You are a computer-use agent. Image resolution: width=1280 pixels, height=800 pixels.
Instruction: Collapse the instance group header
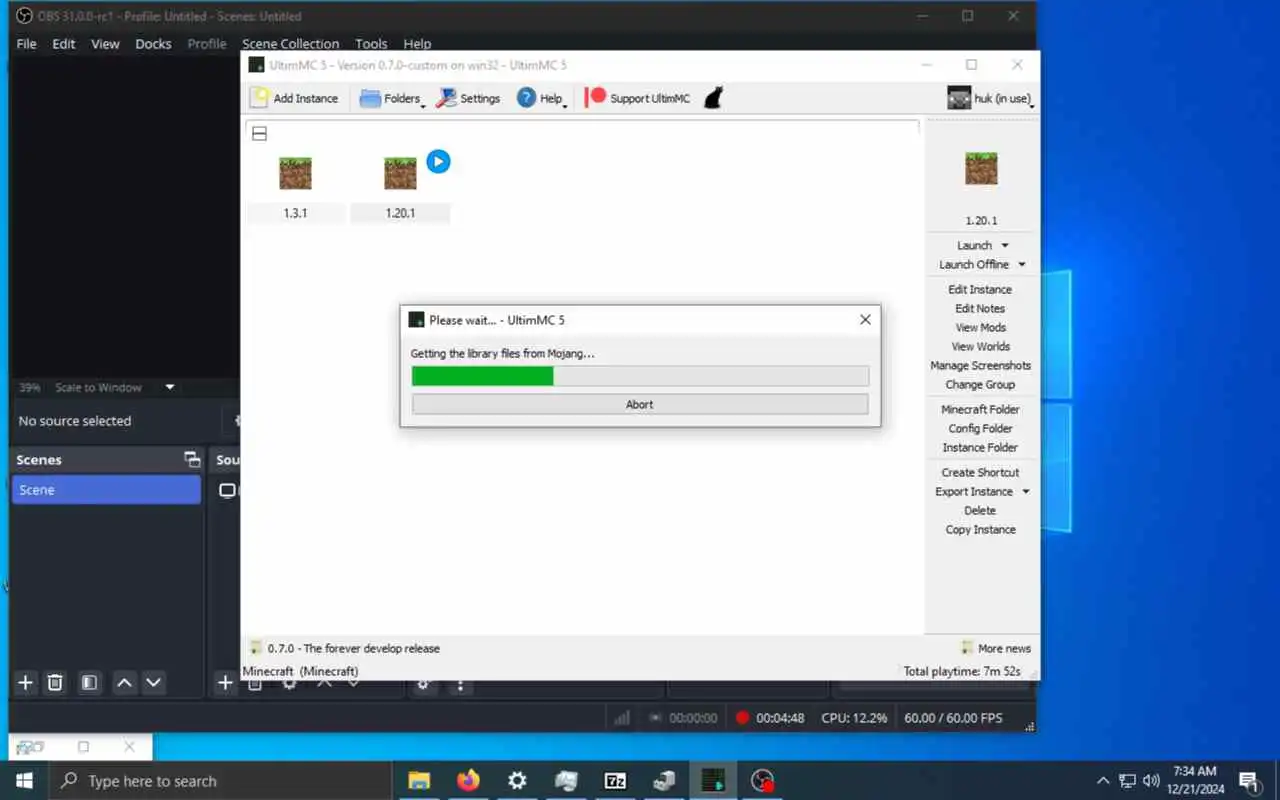[259, 133]
